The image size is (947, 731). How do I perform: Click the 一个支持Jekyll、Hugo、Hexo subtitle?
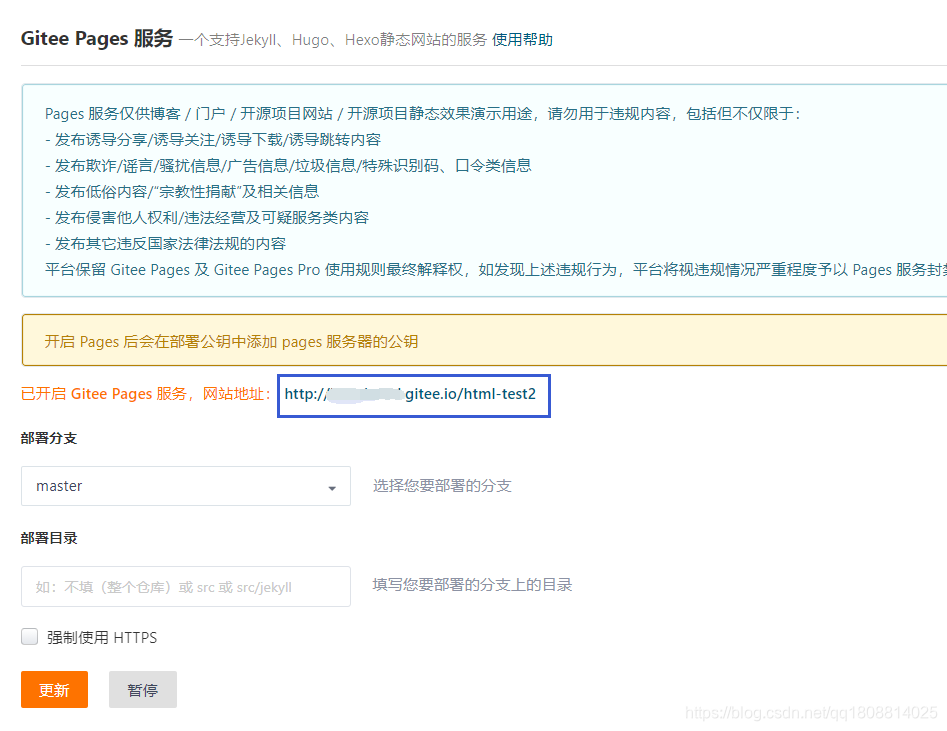333,40
